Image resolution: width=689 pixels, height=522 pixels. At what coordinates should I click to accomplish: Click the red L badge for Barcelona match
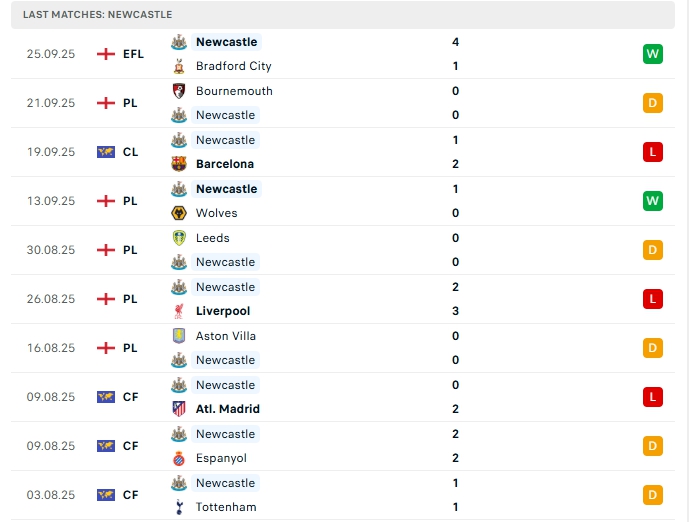653,152
